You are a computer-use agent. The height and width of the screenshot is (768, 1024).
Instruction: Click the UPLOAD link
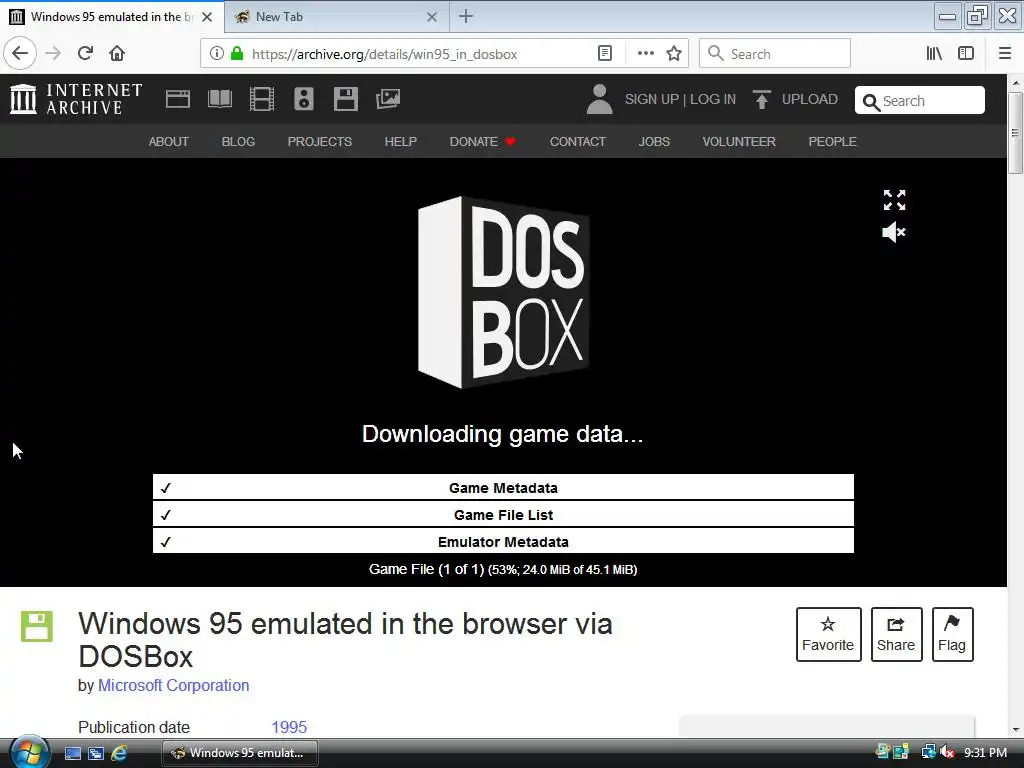[795, 99]
